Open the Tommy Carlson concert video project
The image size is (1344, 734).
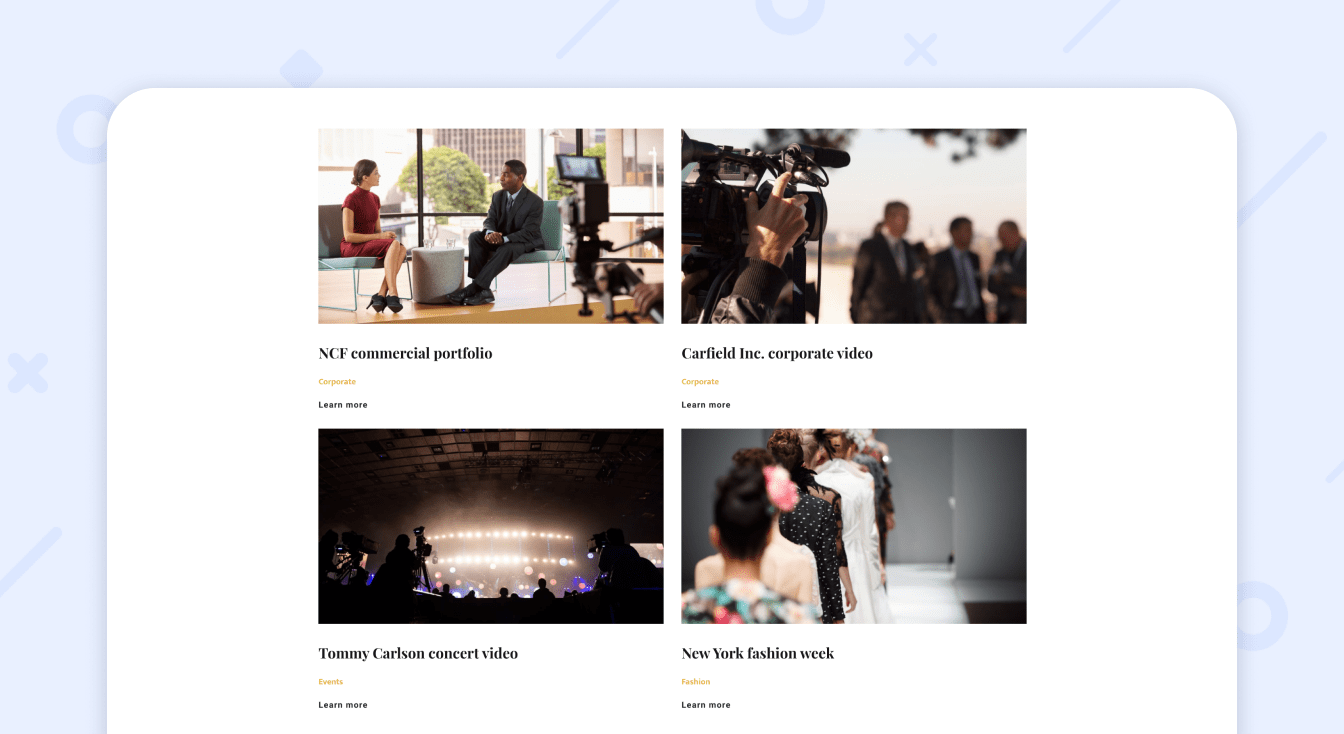click(x=418, y=653)
